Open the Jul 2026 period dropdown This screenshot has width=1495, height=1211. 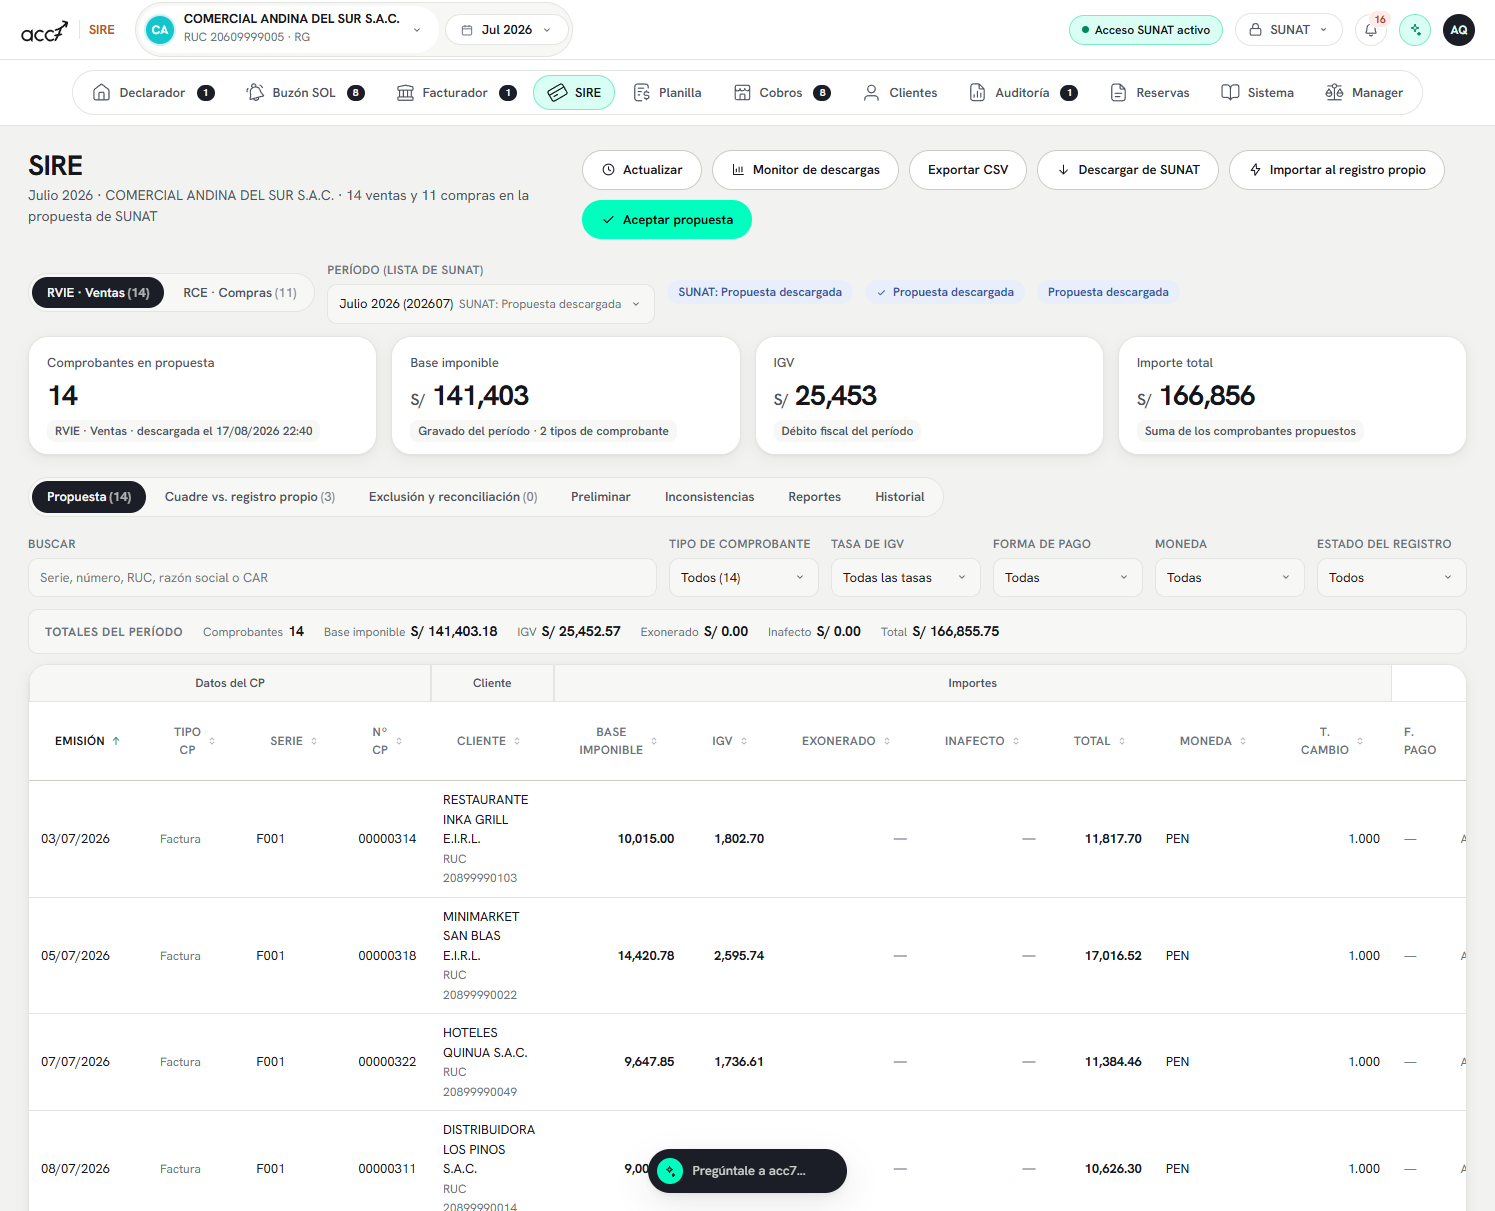click(507, 30)
